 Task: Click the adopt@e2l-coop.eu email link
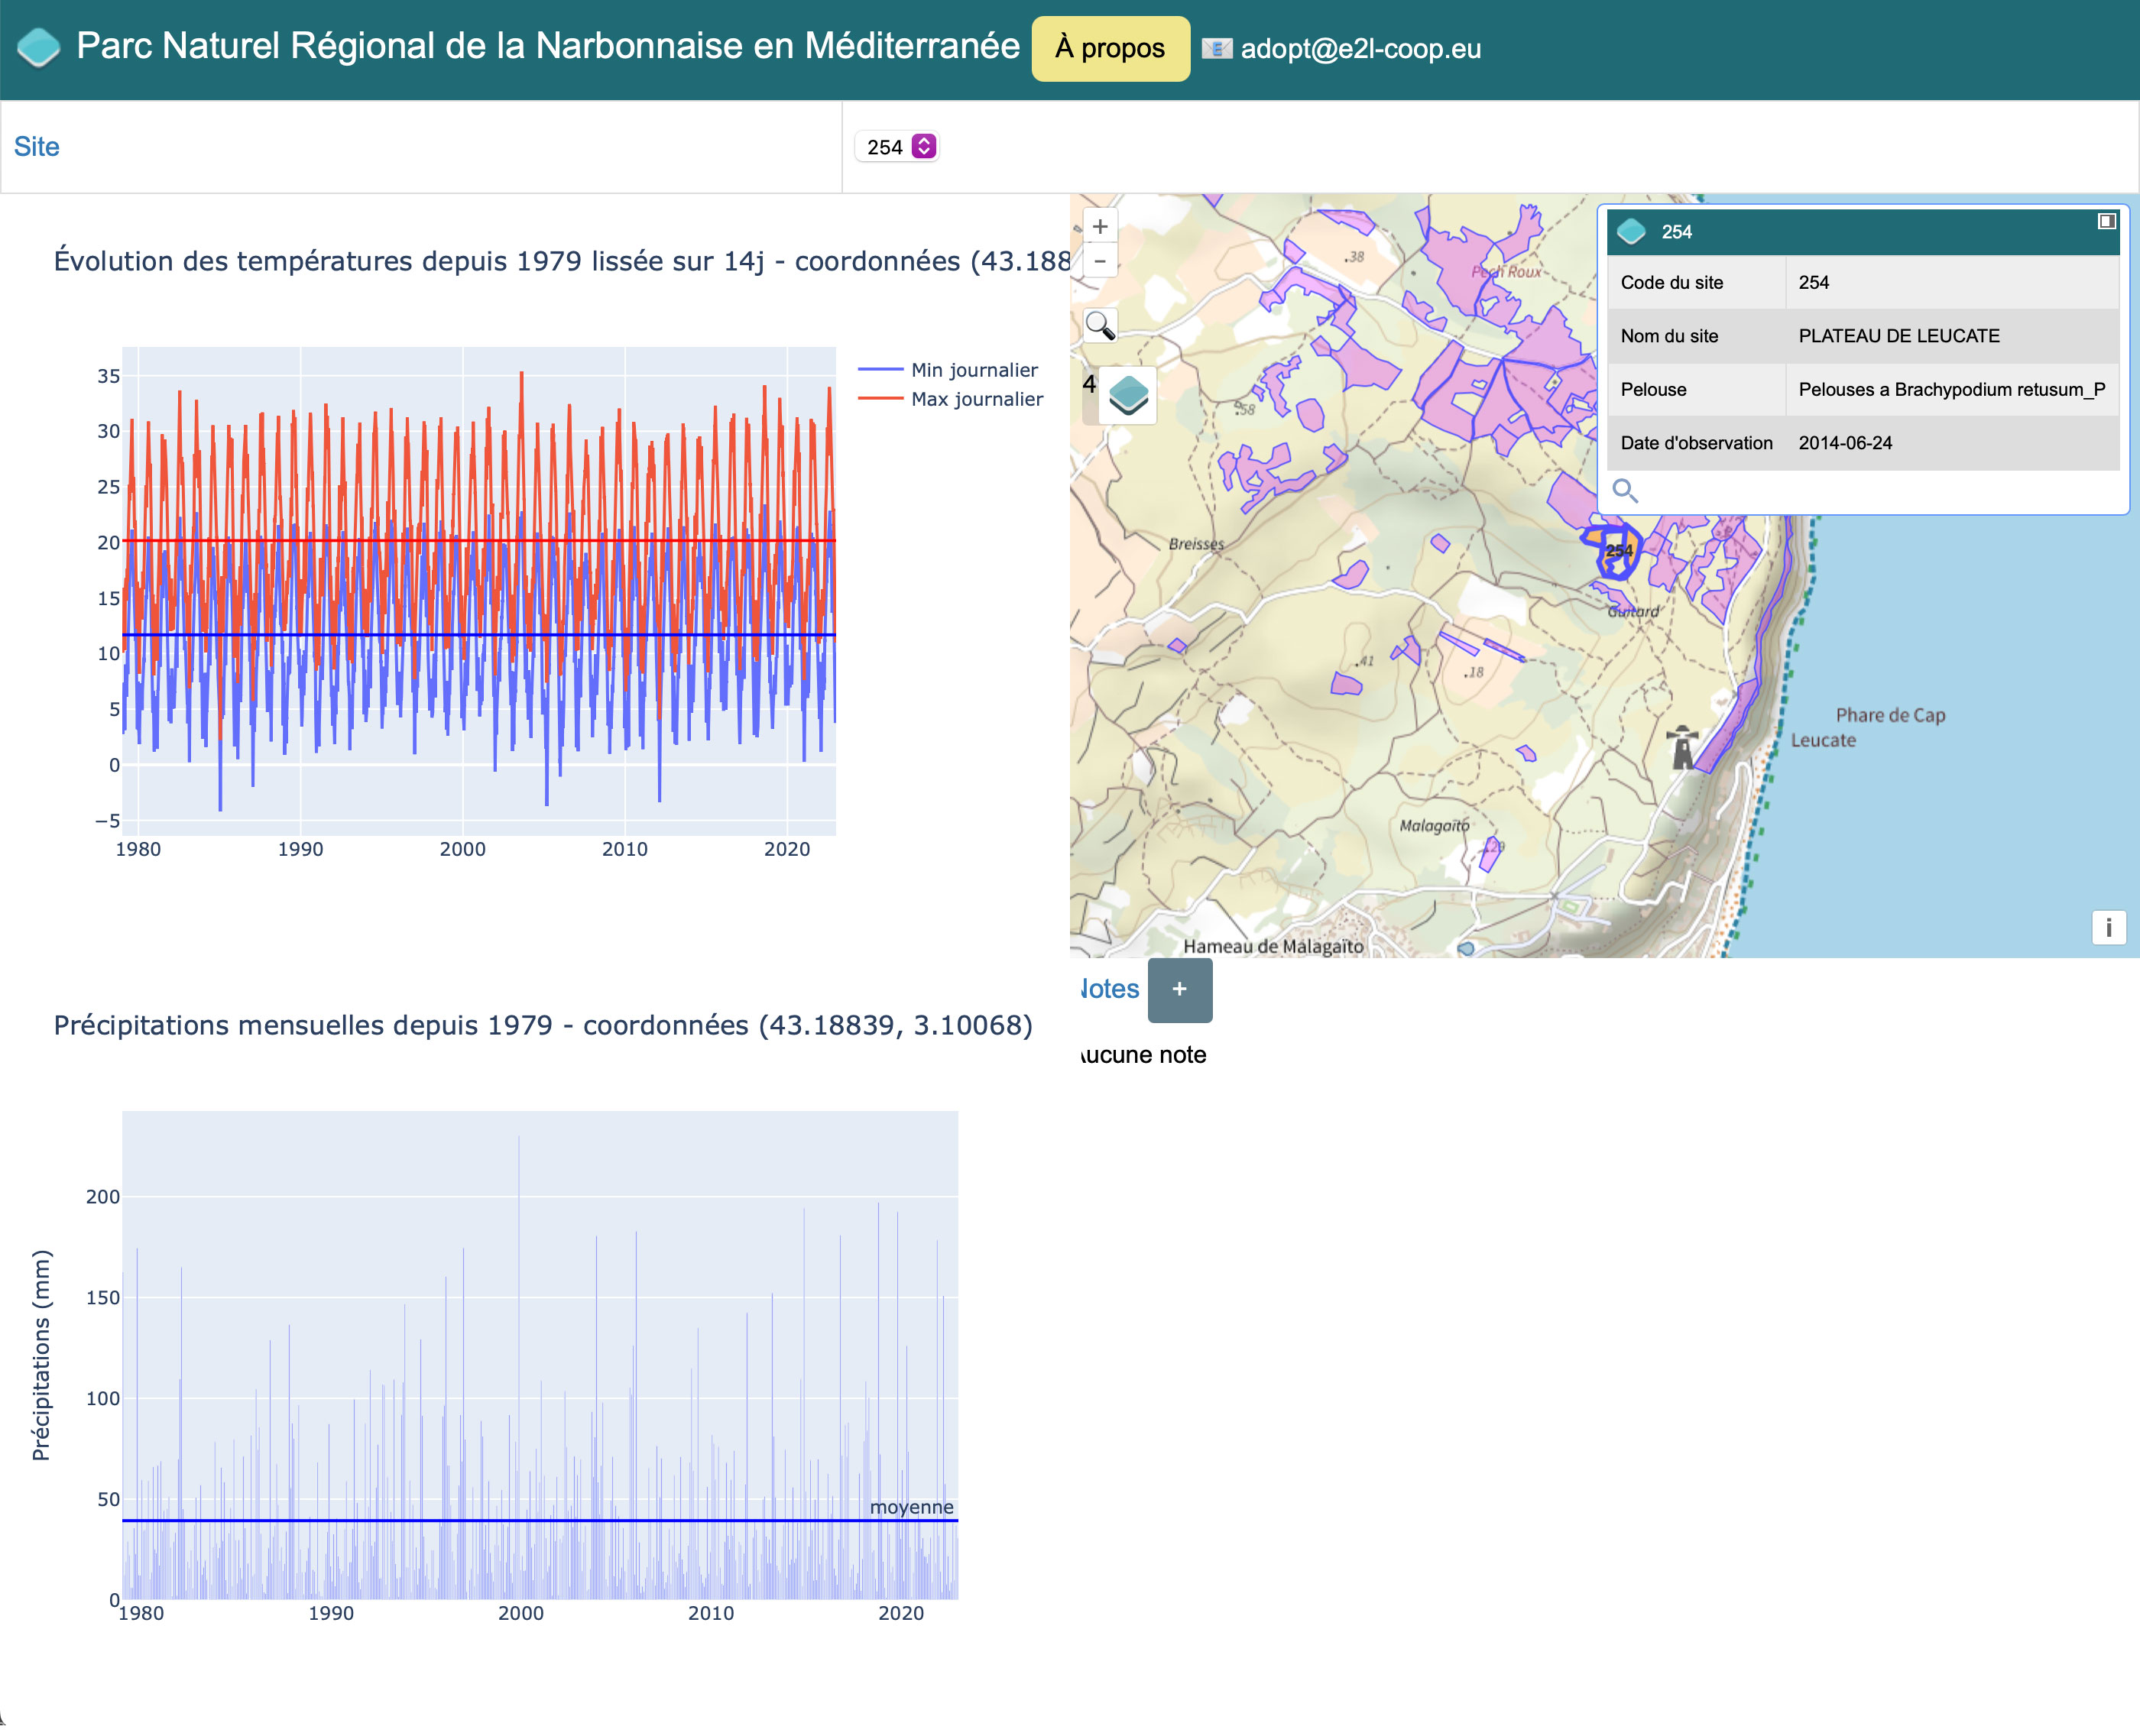click(x=1360, y=49)
